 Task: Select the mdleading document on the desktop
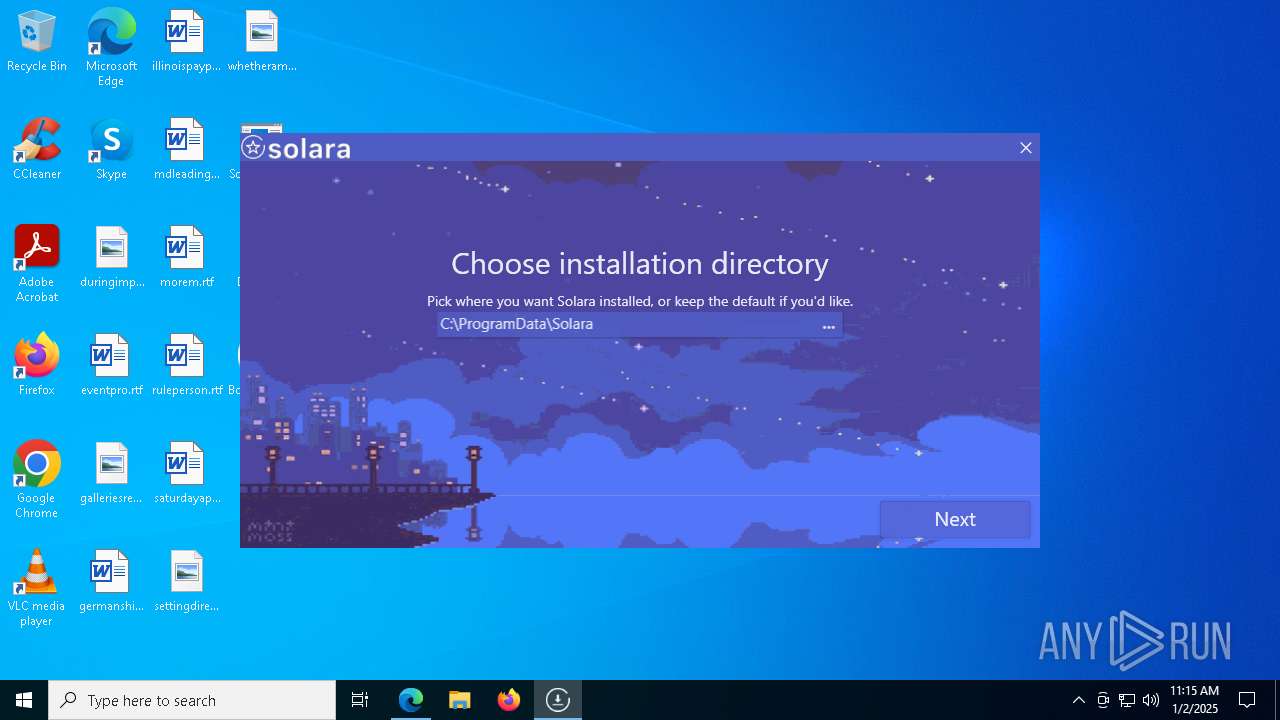(x=186, y=150)
